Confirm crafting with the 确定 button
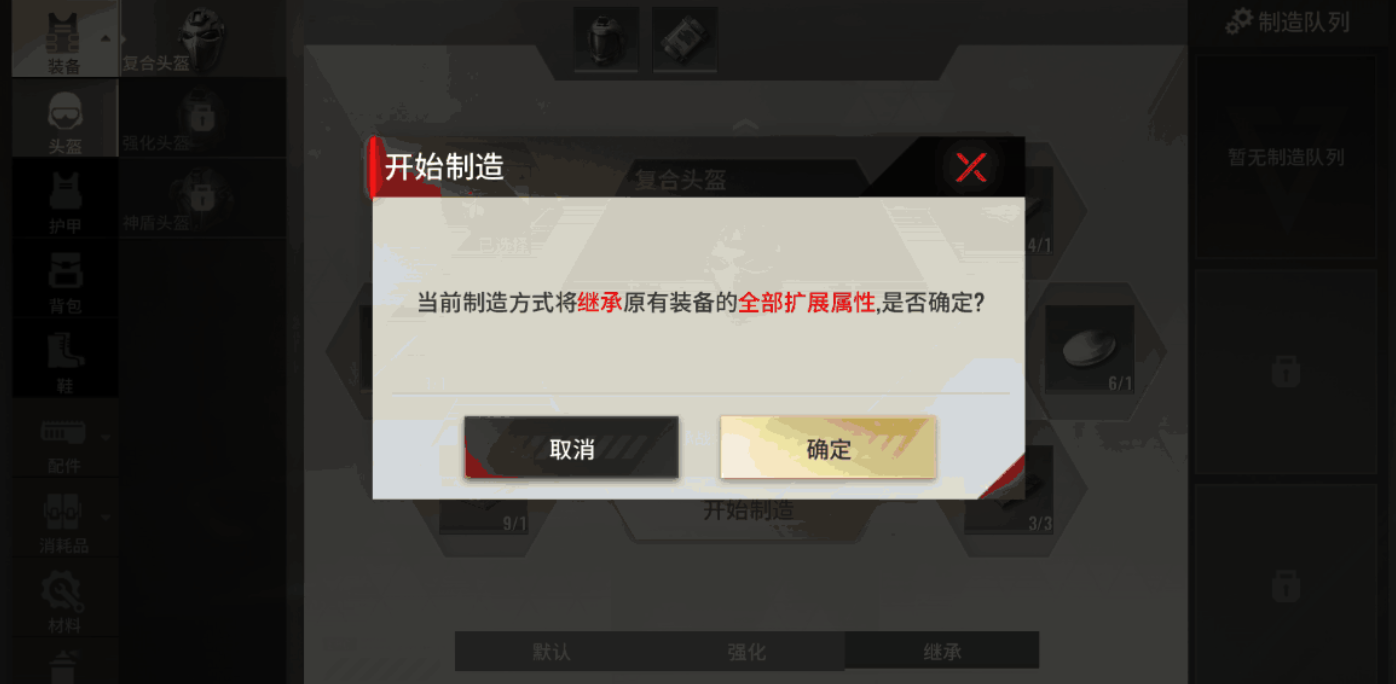 tap(828, 448)
